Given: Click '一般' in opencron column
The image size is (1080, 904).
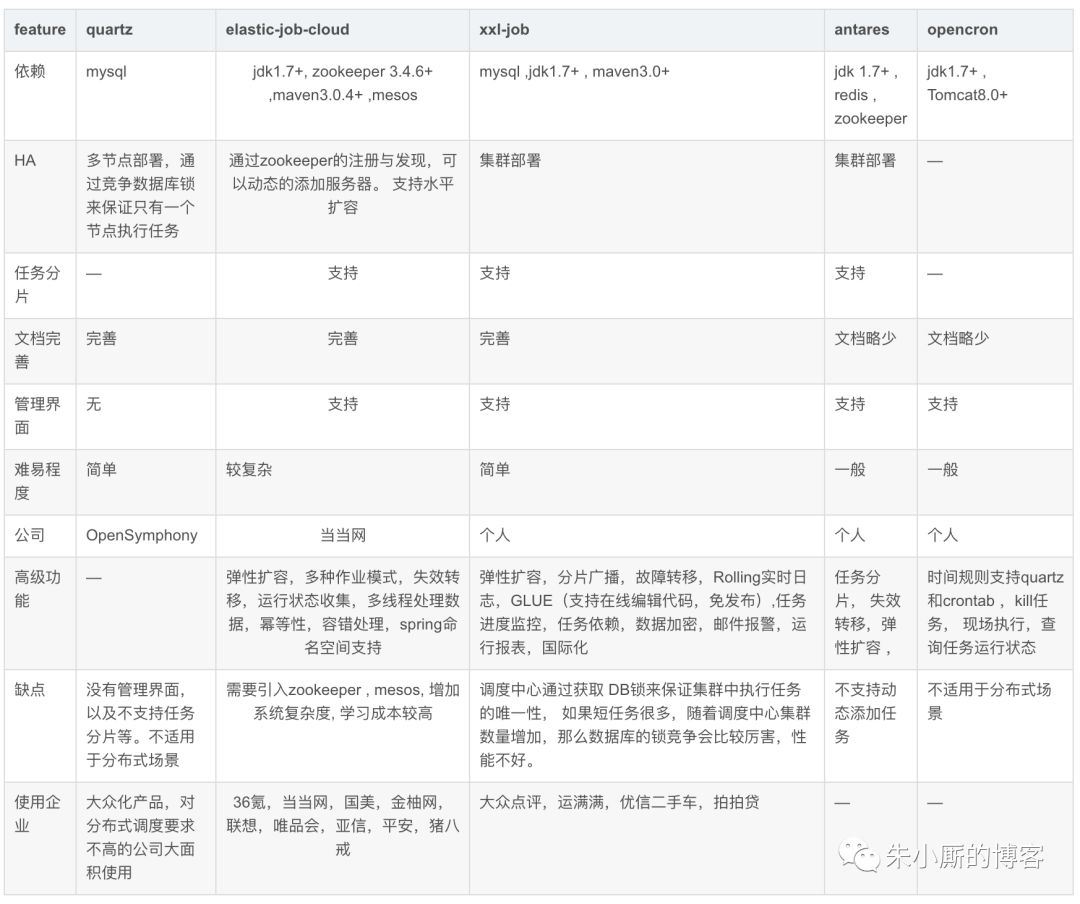Looking at the screenshot, I should tap(942, 470).
